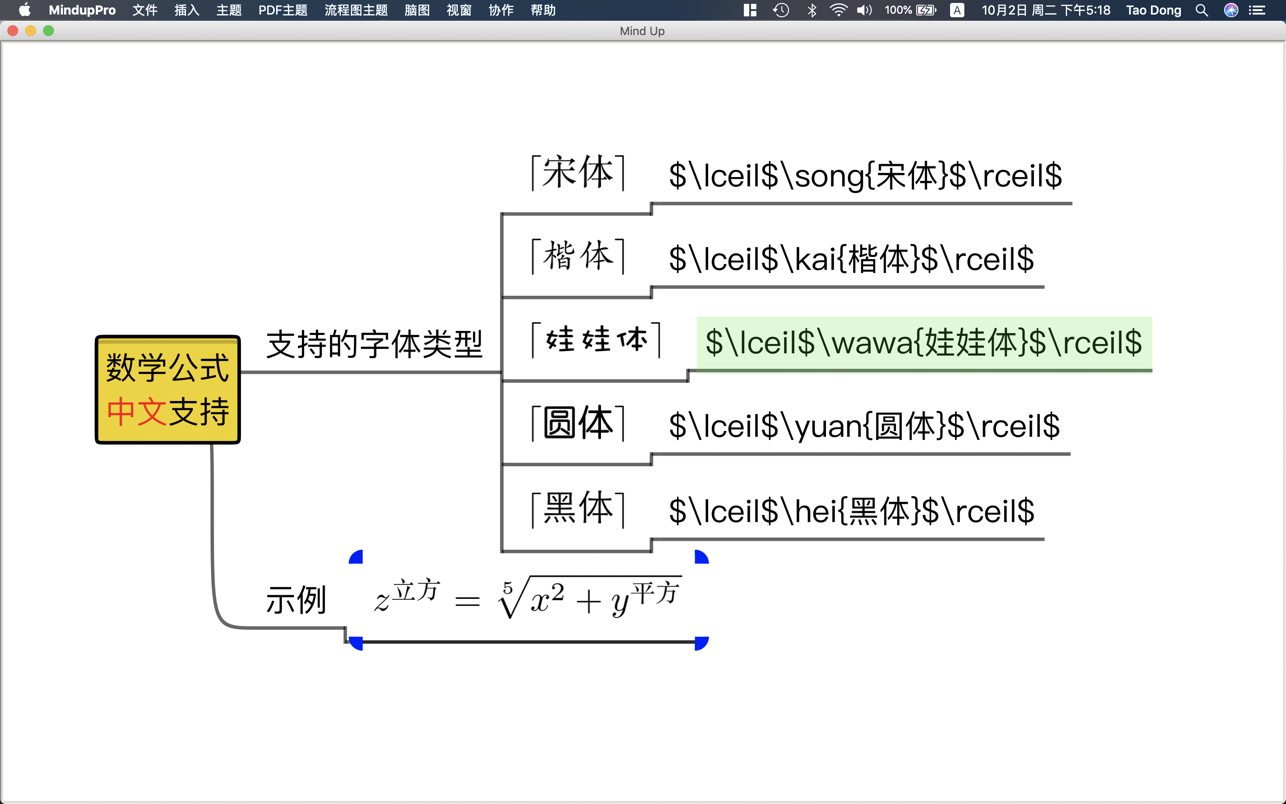This screenshot has height=804, width=1286.
Task: Click the Siri icon
Action: click(x=1231, y=10)
